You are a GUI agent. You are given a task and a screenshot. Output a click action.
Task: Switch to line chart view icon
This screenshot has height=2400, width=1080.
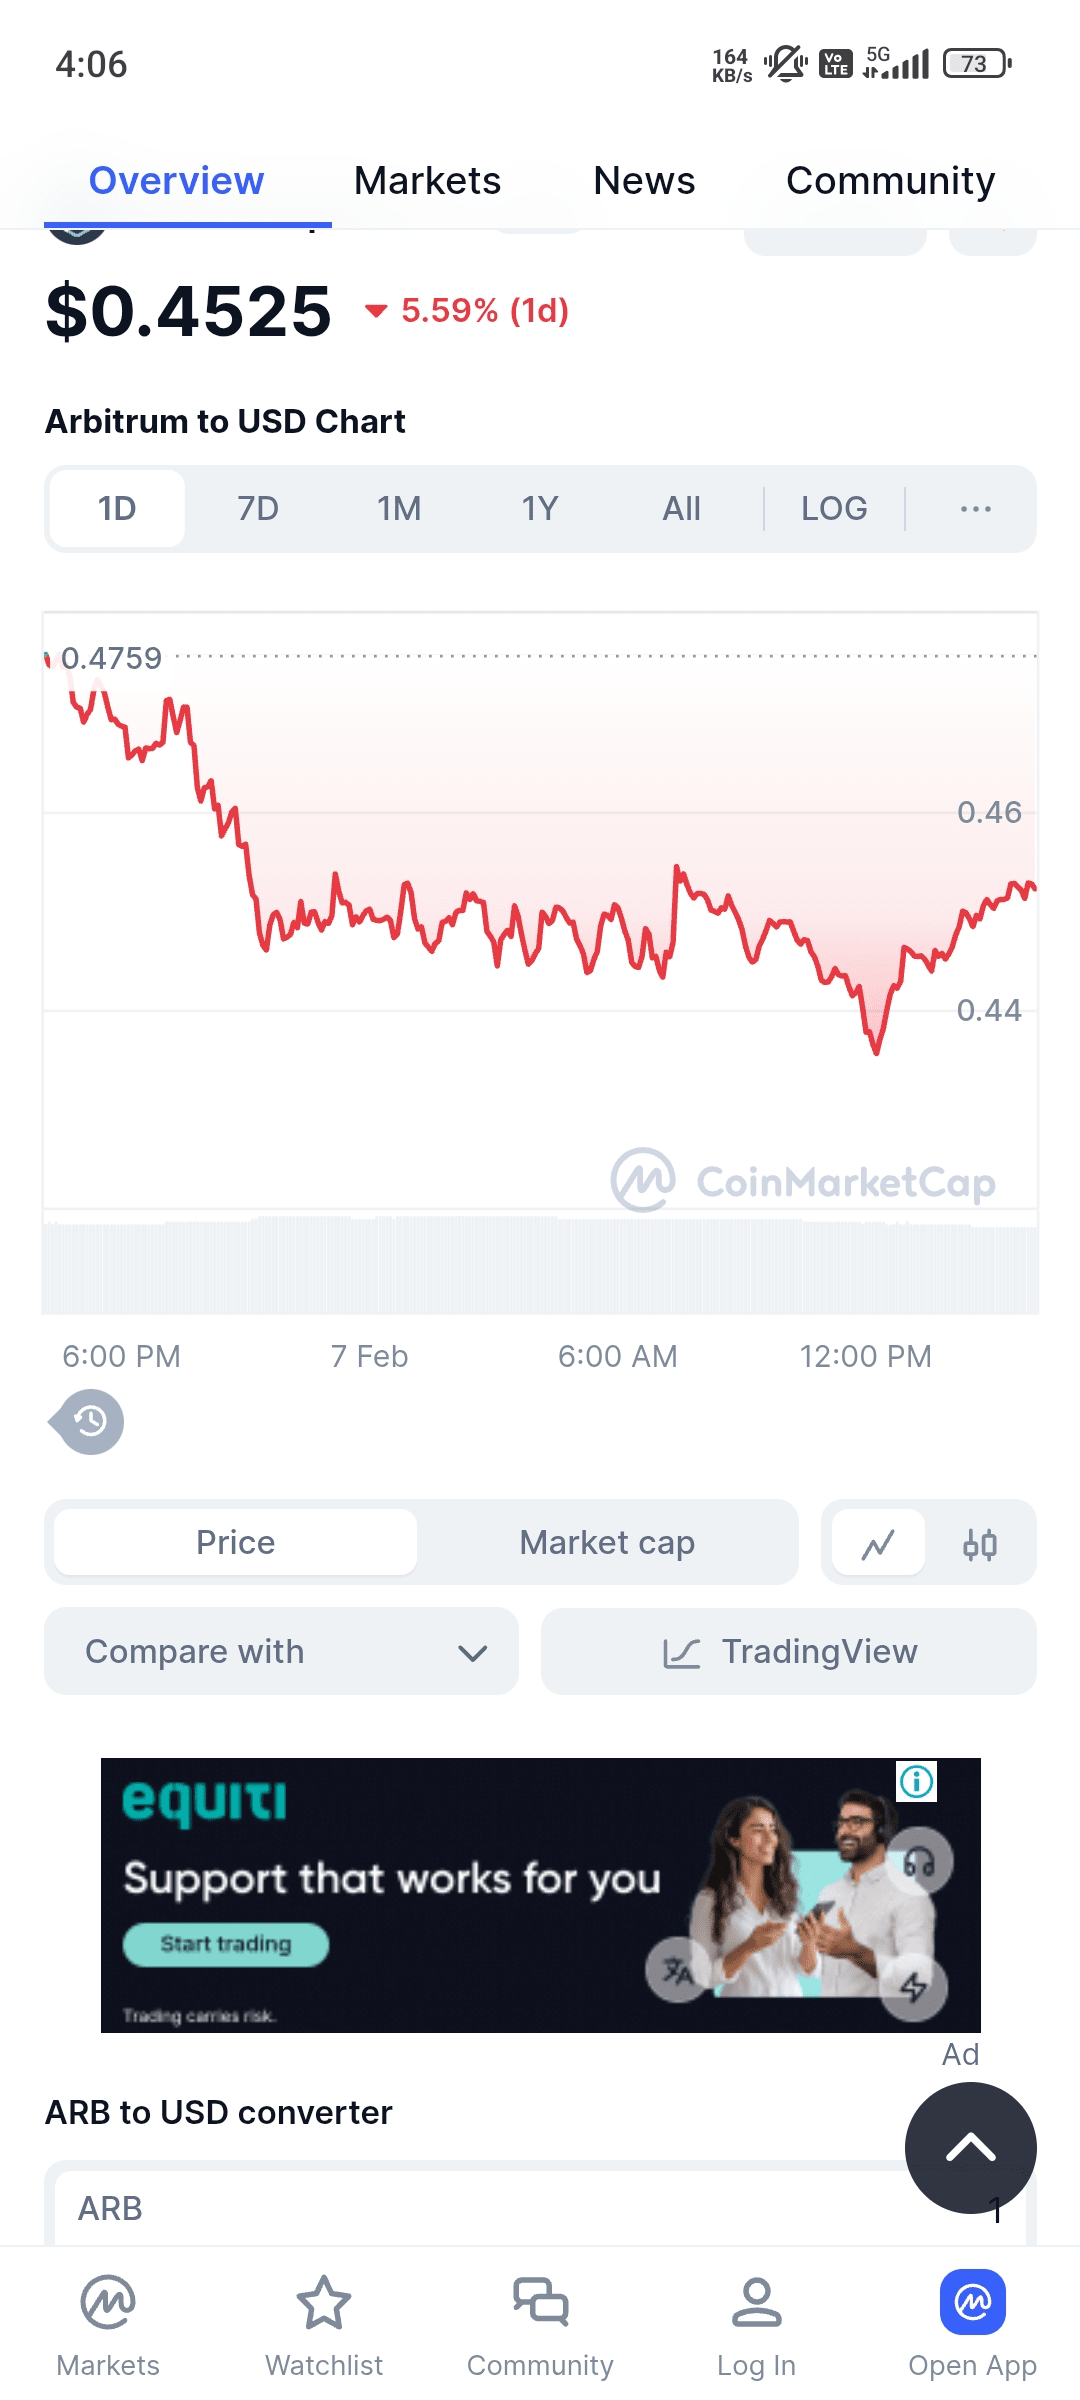(x=878, y=1543)
